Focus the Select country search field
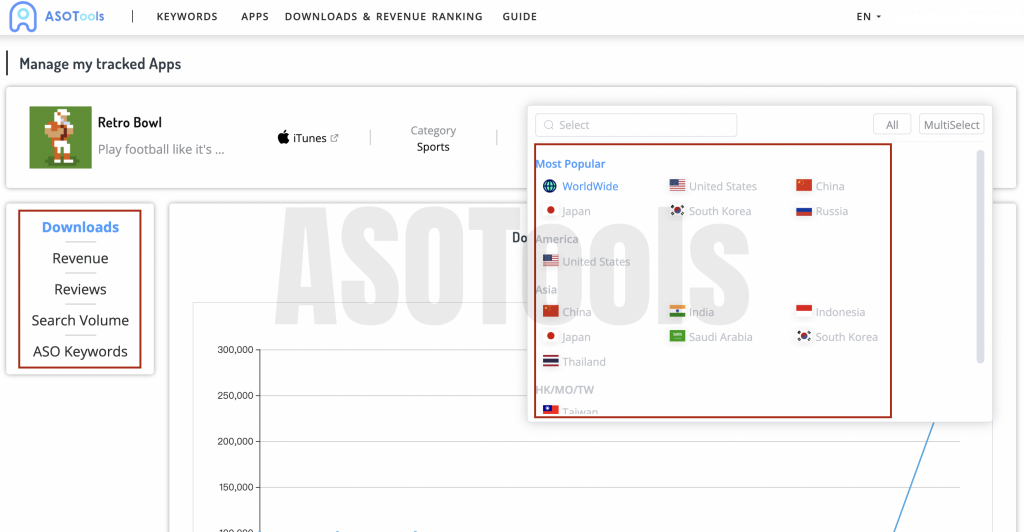The width and height of the screenshot is (1024, 532). 636,125
